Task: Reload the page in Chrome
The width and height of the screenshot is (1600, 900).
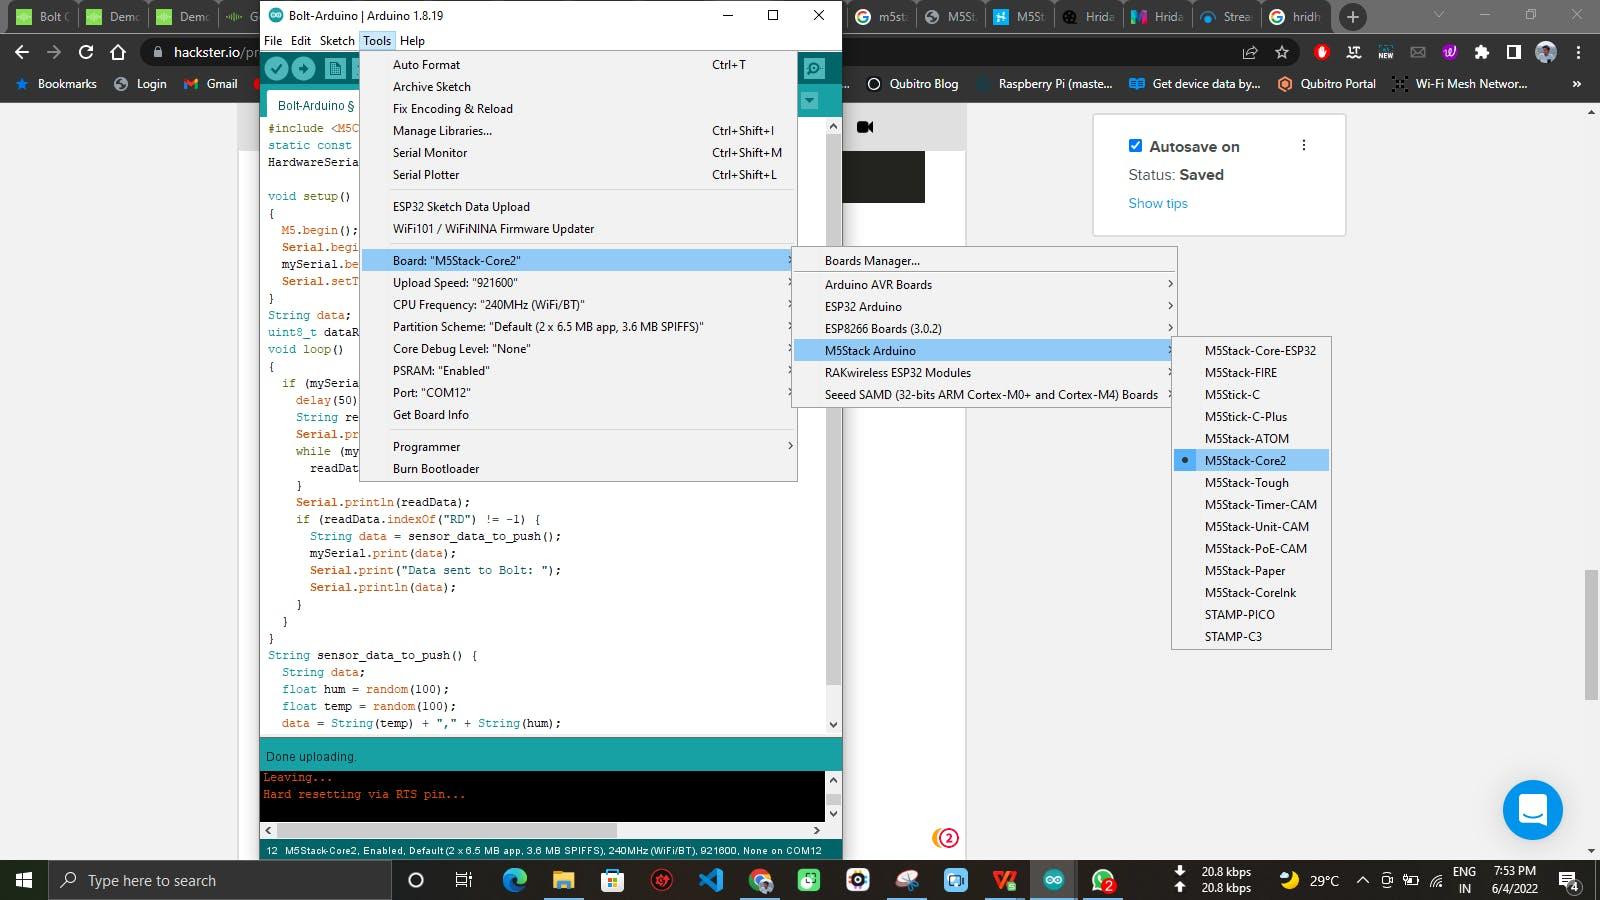Action: coord(86,52)
